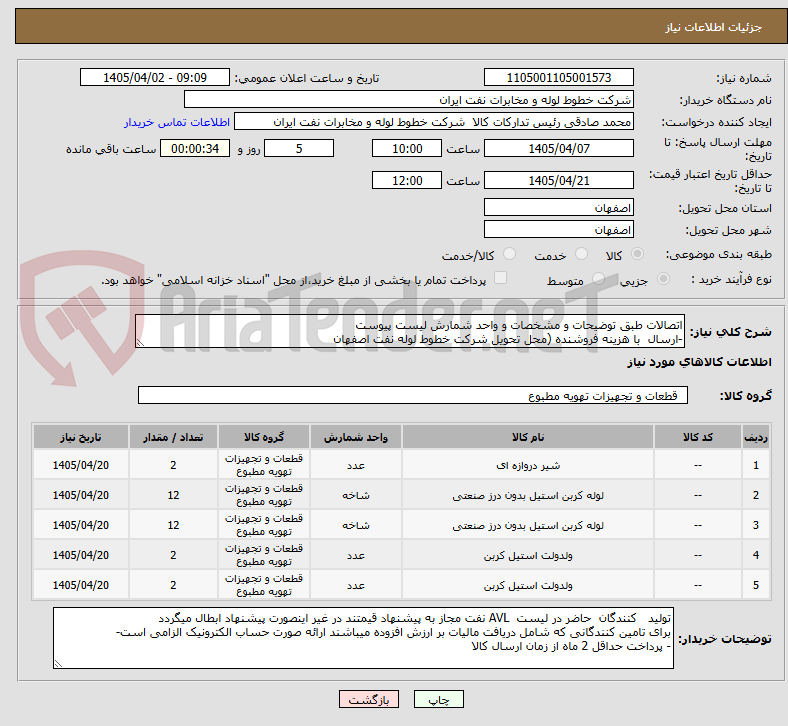Screen dimensions: 788x726
Task: Click the price validity time 12:00
Action: click(407, 180)
